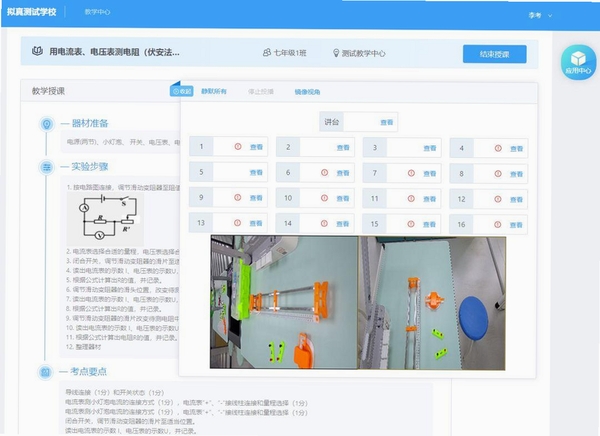
Task: Click the circuit diagram image
Action: pos(105,219)
